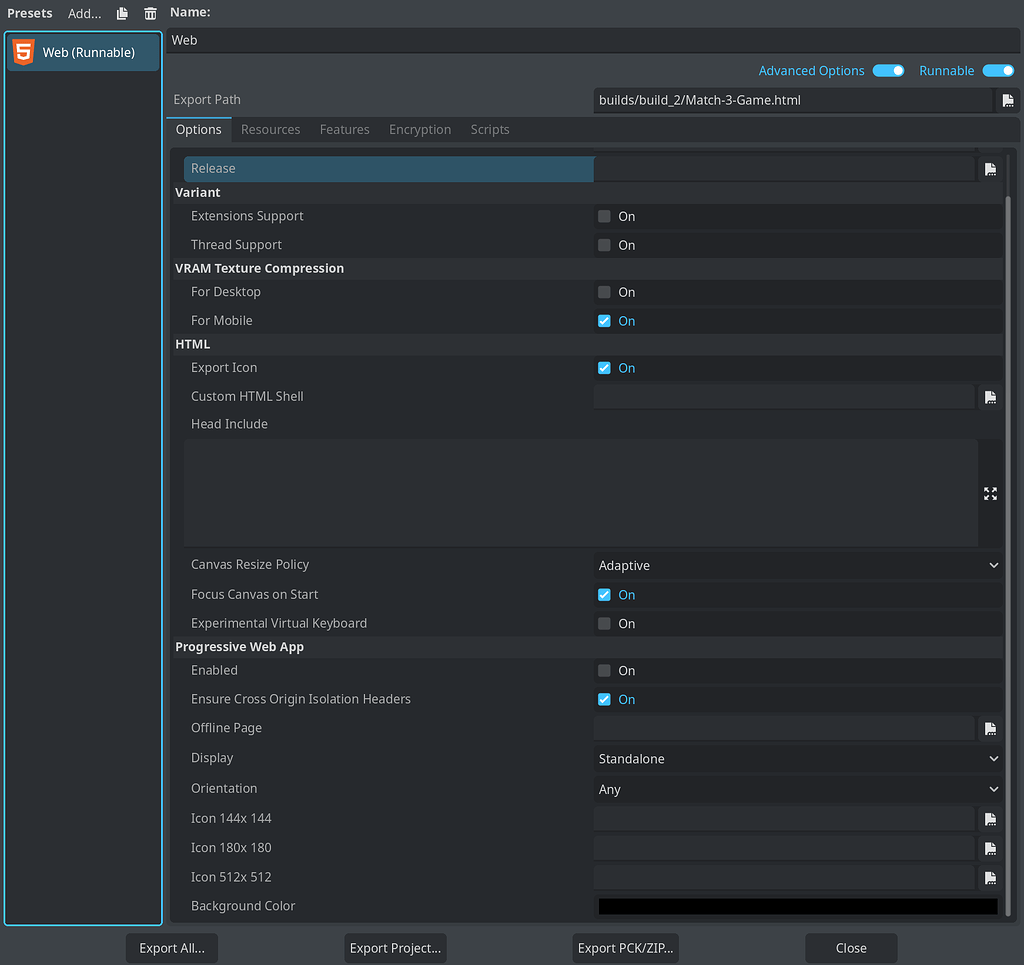Enable Thread Support
This screenshot has width=1024, height=965.
pos(603,245)
